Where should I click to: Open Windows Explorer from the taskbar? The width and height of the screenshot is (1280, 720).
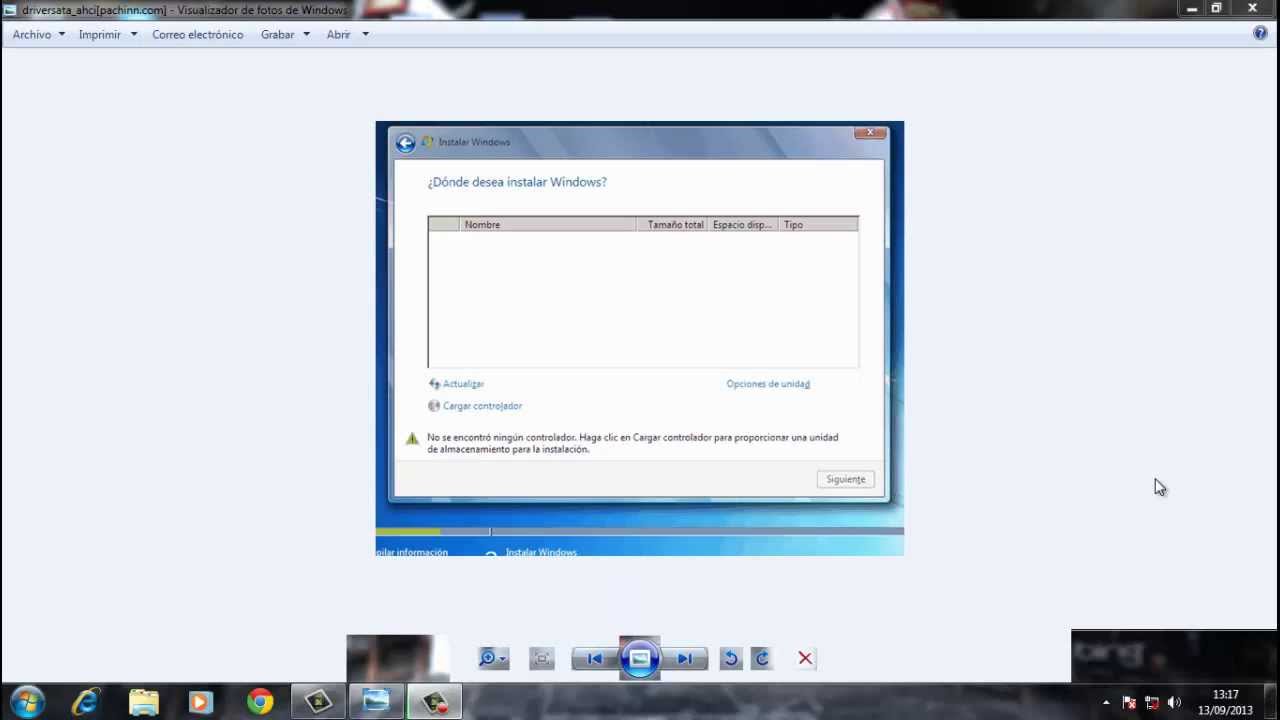click(x=144, y=702)
